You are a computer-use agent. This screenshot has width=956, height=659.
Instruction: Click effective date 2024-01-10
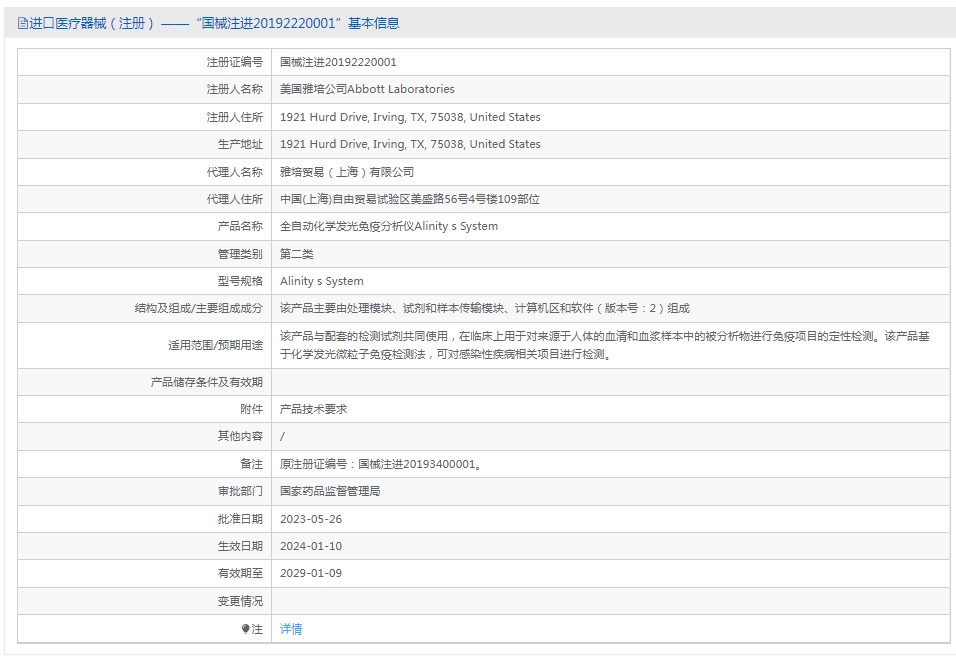coord(311,546)
